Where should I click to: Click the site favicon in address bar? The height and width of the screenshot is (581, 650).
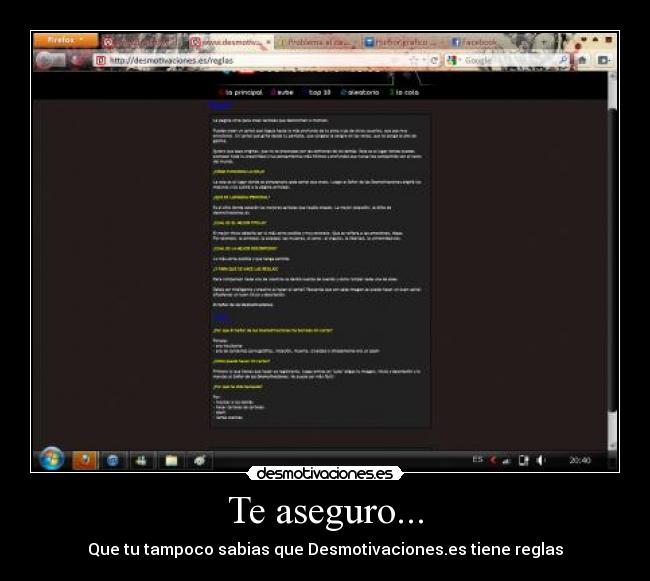click(x=101, y=61)
